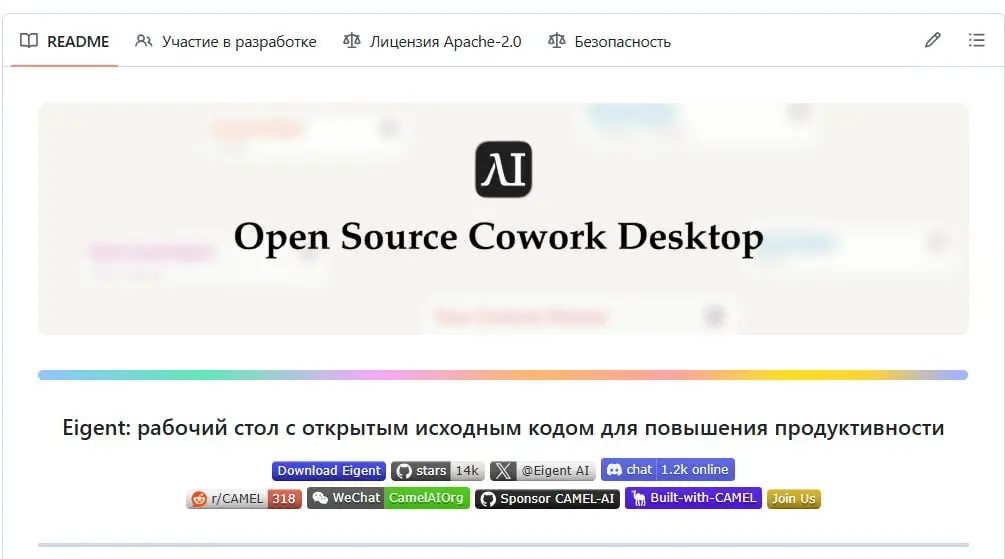This screenshot has width=1005, height=559.
Task: Click the scales icon beside Безопасность
Action: click(x=556, y=41)
